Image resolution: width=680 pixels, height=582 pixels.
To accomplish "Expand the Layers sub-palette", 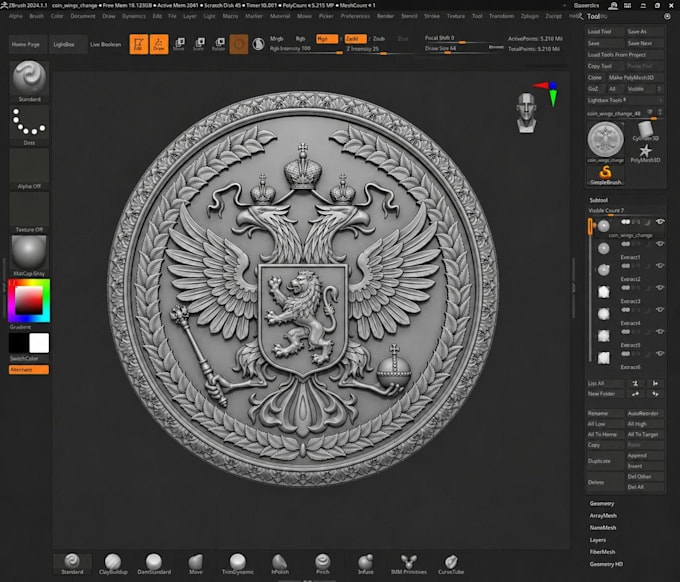I will pos(598,540).
